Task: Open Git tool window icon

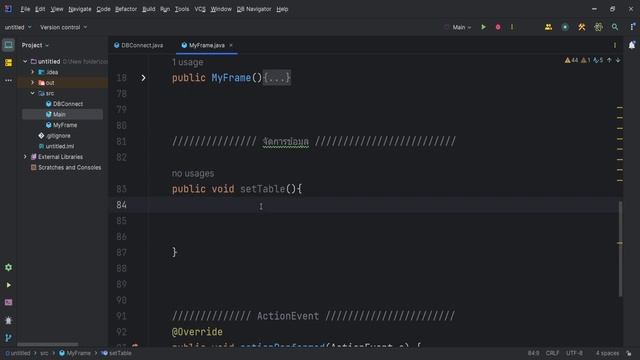Action: [x=8, y=338]
